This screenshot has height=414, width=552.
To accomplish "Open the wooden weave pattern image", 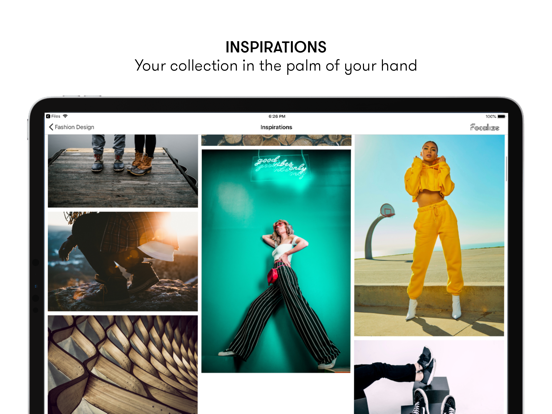I will 123,365.
